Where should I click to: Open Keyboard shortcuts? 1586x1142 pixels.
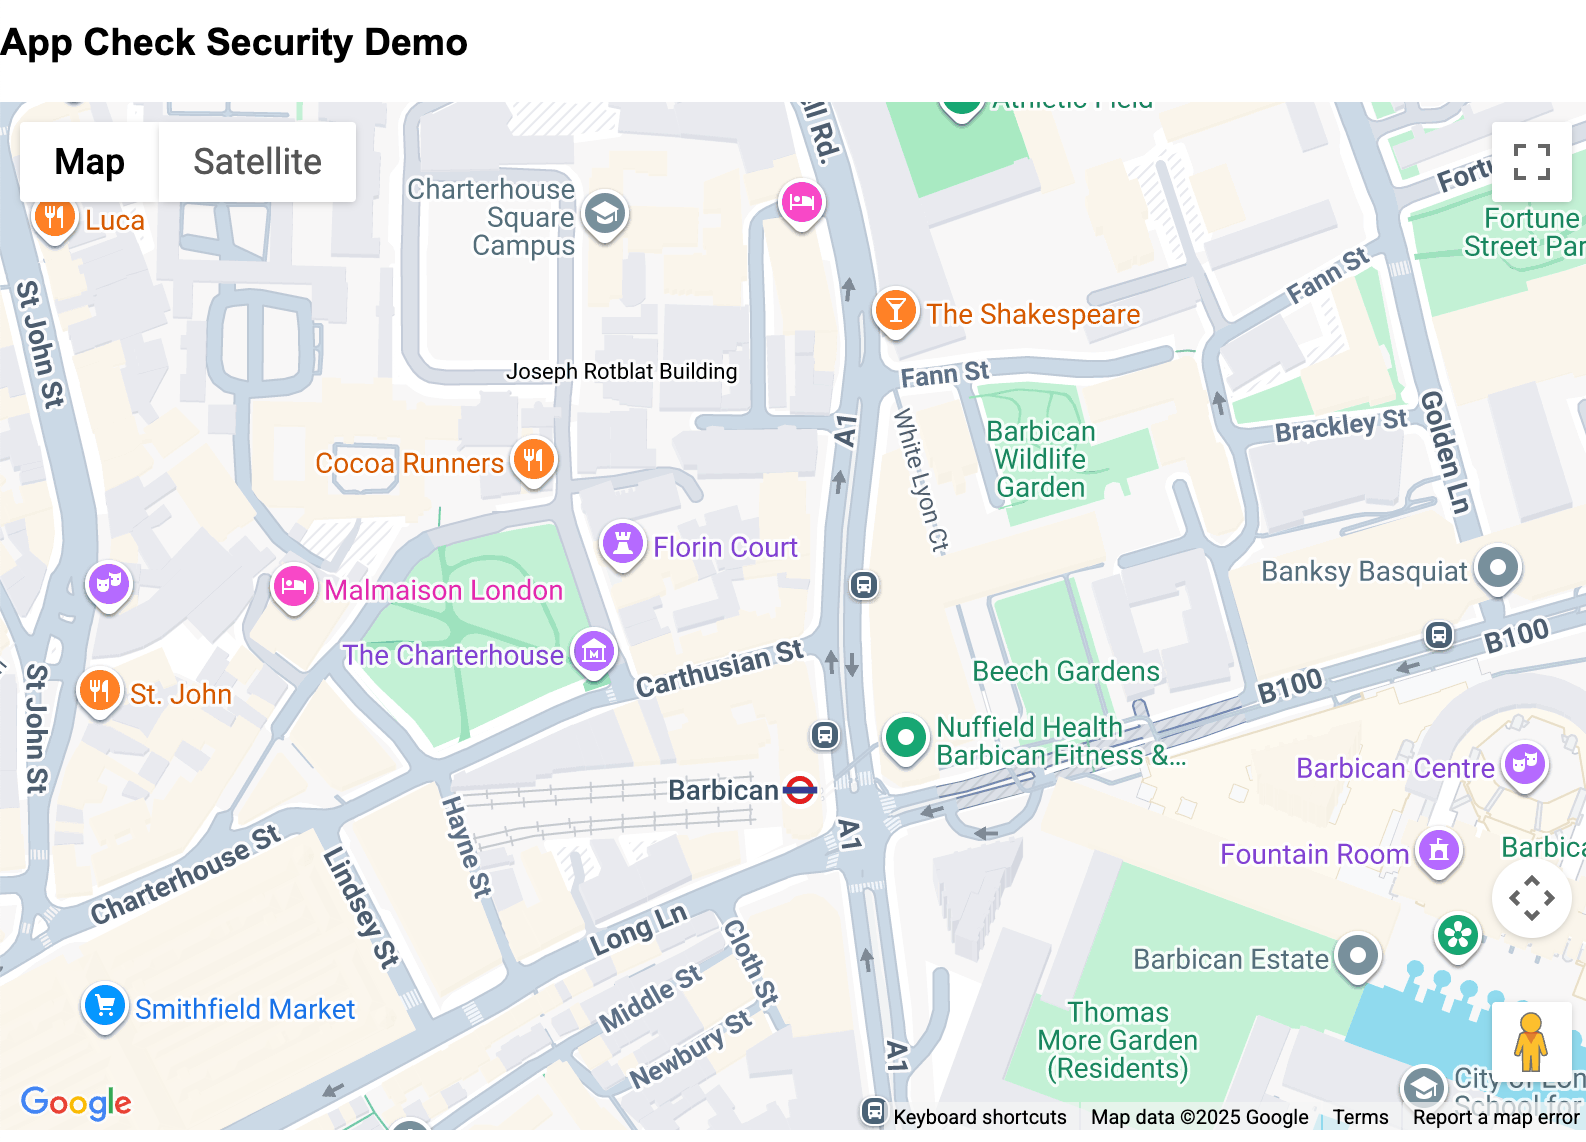coord(979,1117)
